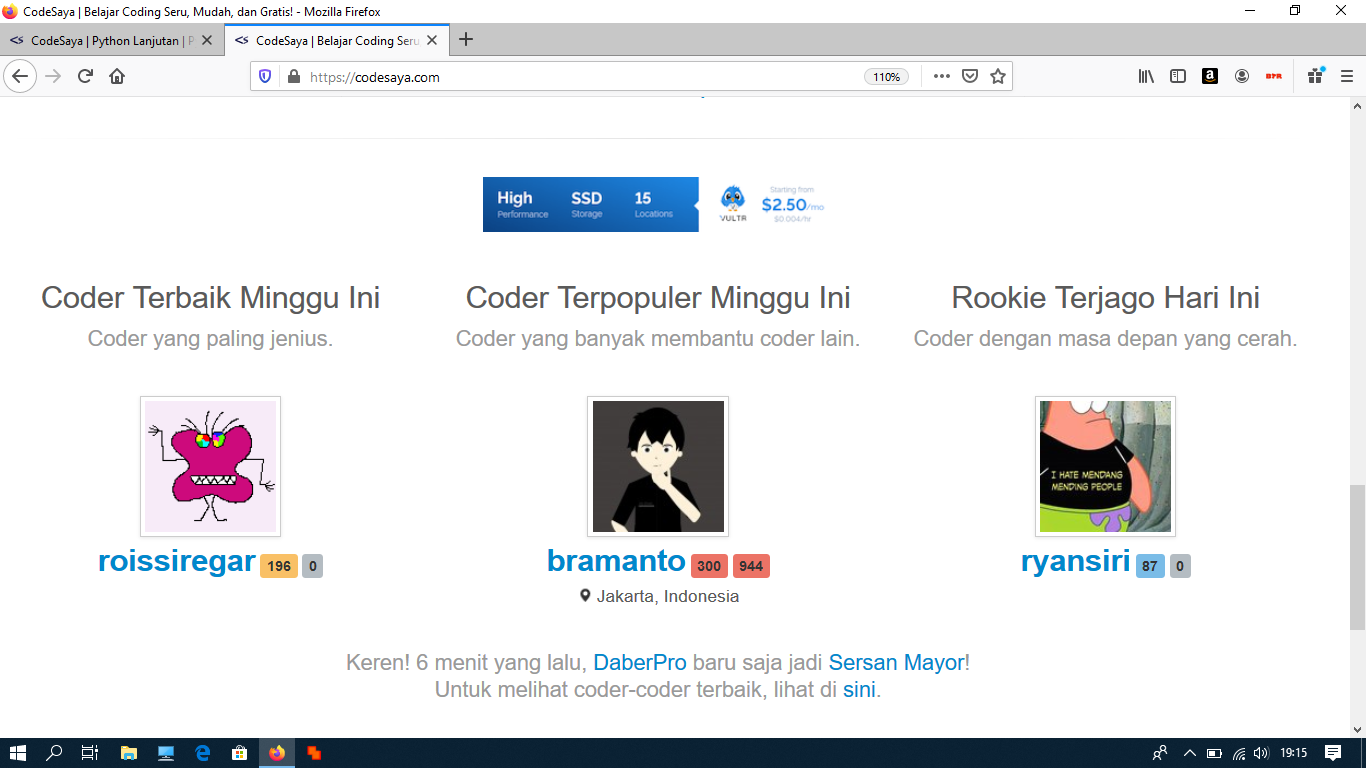Follow the DaberPro link
This screenshot has width=1366, height=768.
point(640,662)
